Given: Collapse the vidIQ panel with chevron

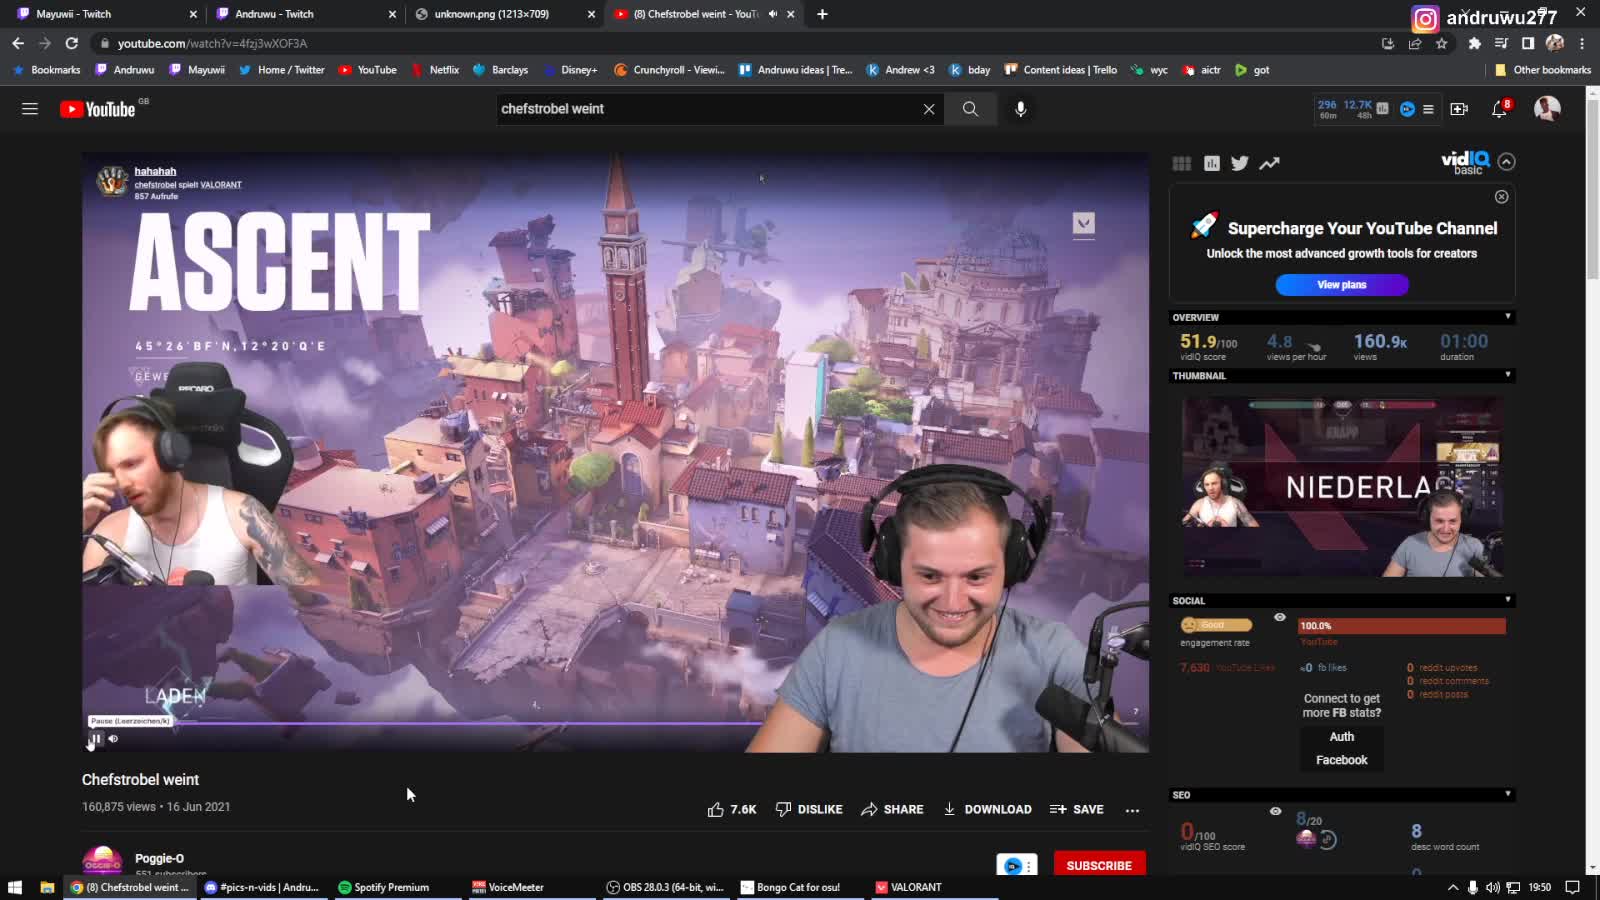Looking at the screenshot, I should pyautogui.click(x=1507, y=162).
